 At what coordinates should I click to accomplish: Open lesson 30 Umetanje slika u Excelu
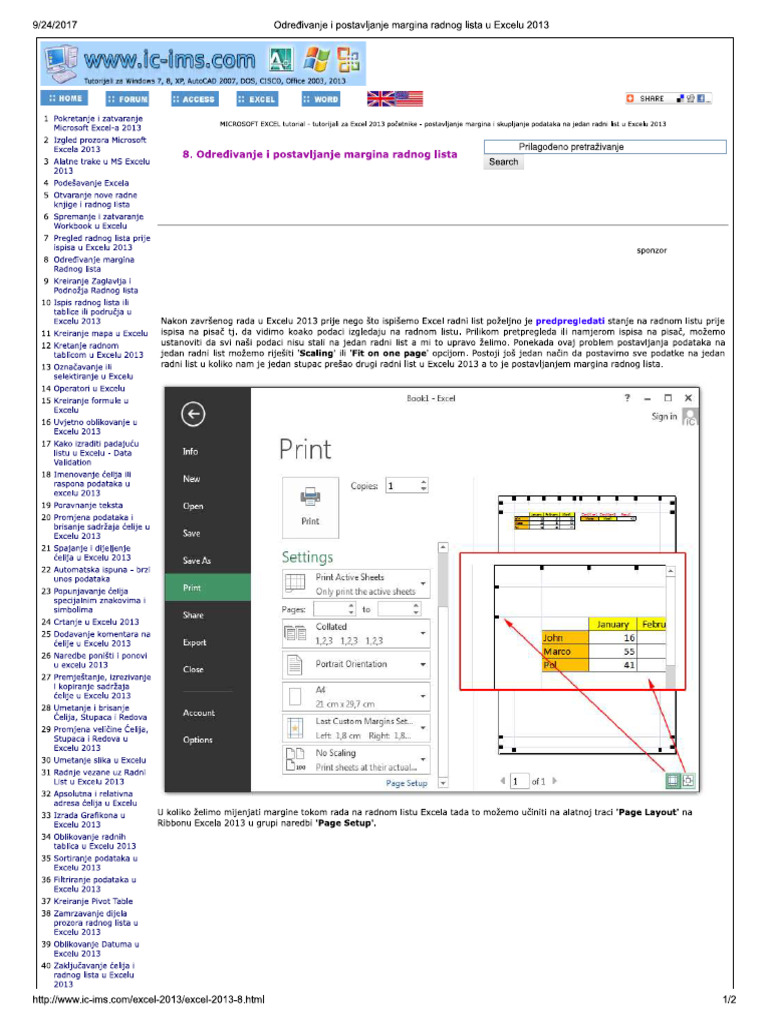pyautogui.click(x=100, y=760)
